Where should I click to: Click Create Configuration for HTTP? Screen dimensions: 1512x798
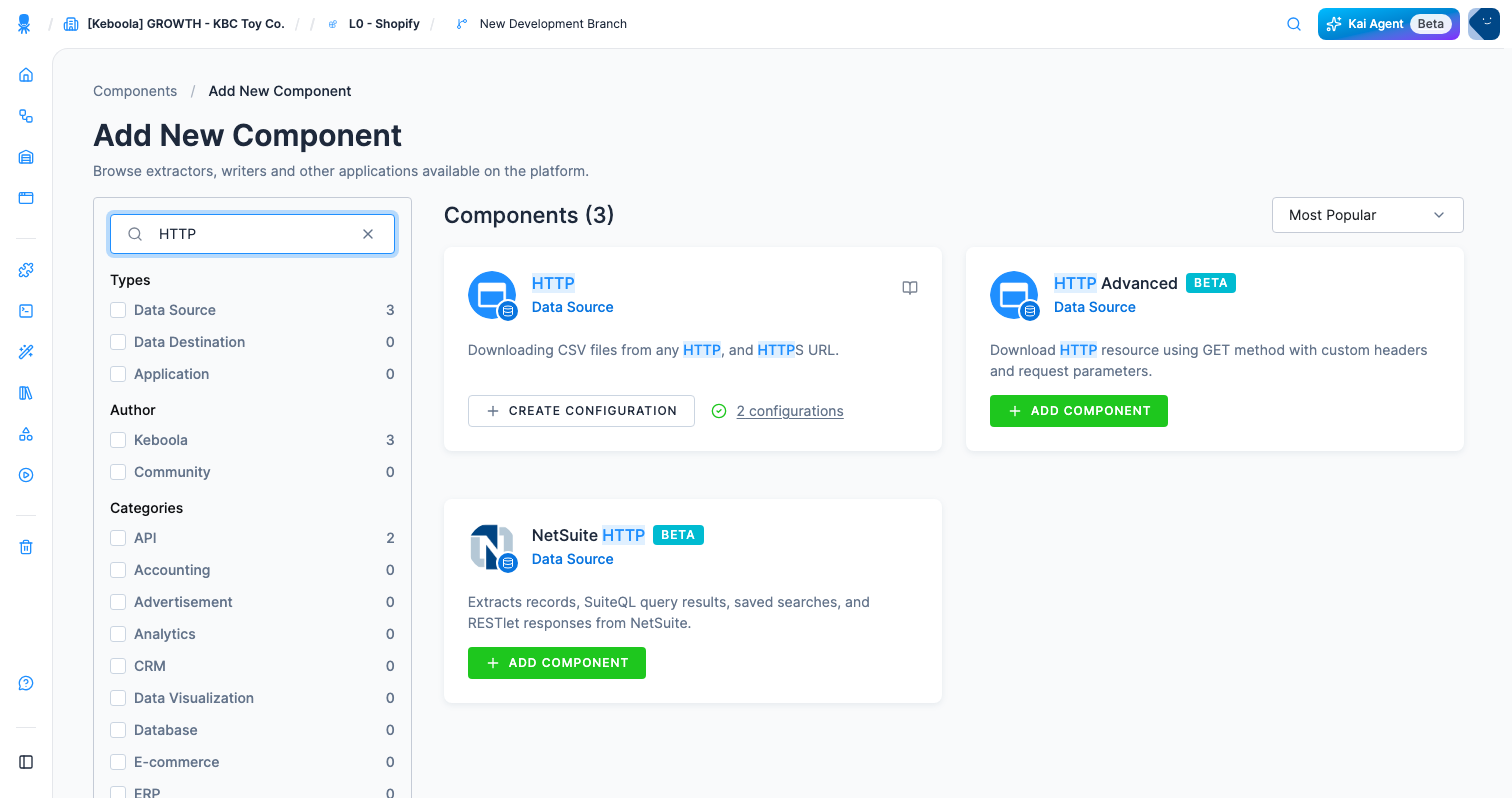[581, 411]
